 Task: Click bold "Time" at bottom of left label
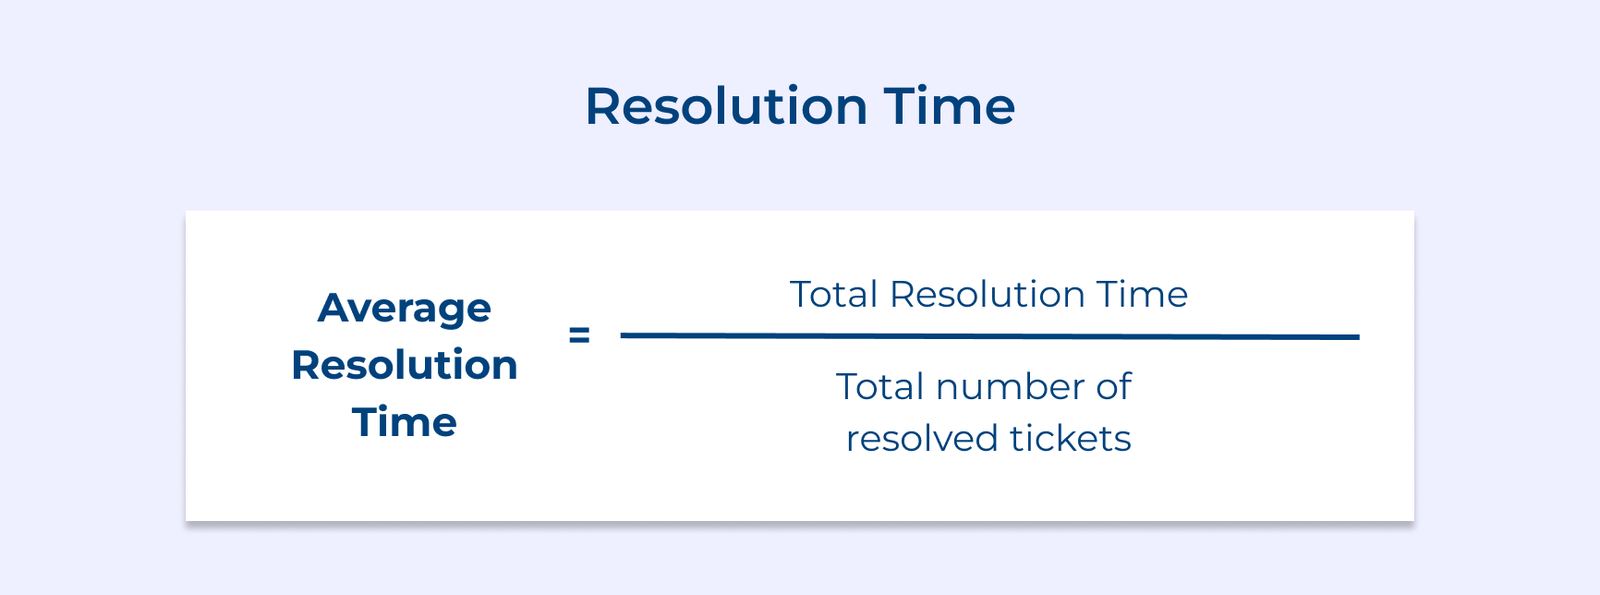[404, 422]
